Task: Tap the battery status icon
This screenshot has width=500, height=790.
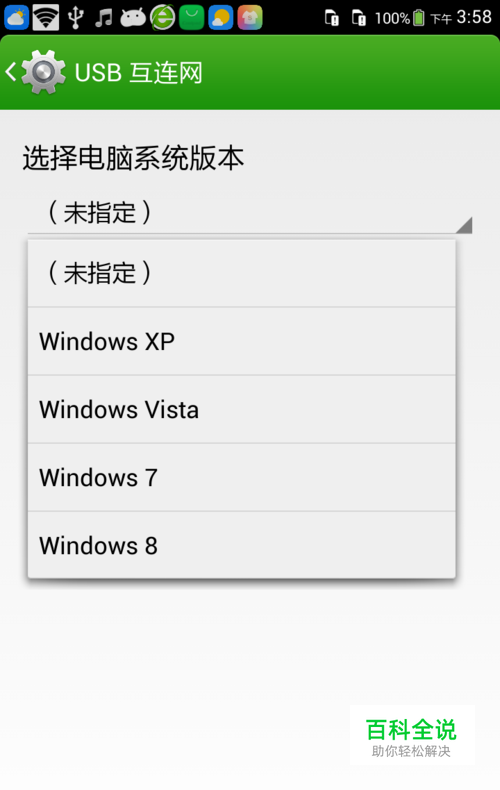Action: point(418,18)
